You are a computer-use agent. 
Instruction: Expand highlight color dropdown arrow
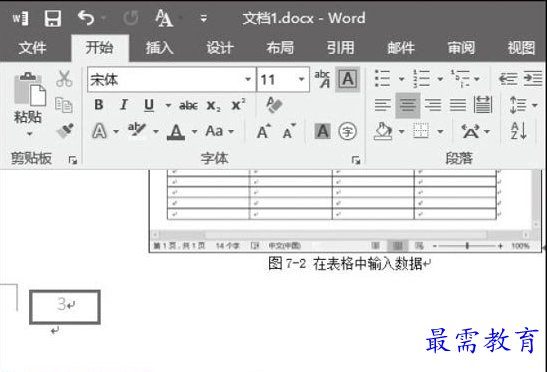coord(156,132)
